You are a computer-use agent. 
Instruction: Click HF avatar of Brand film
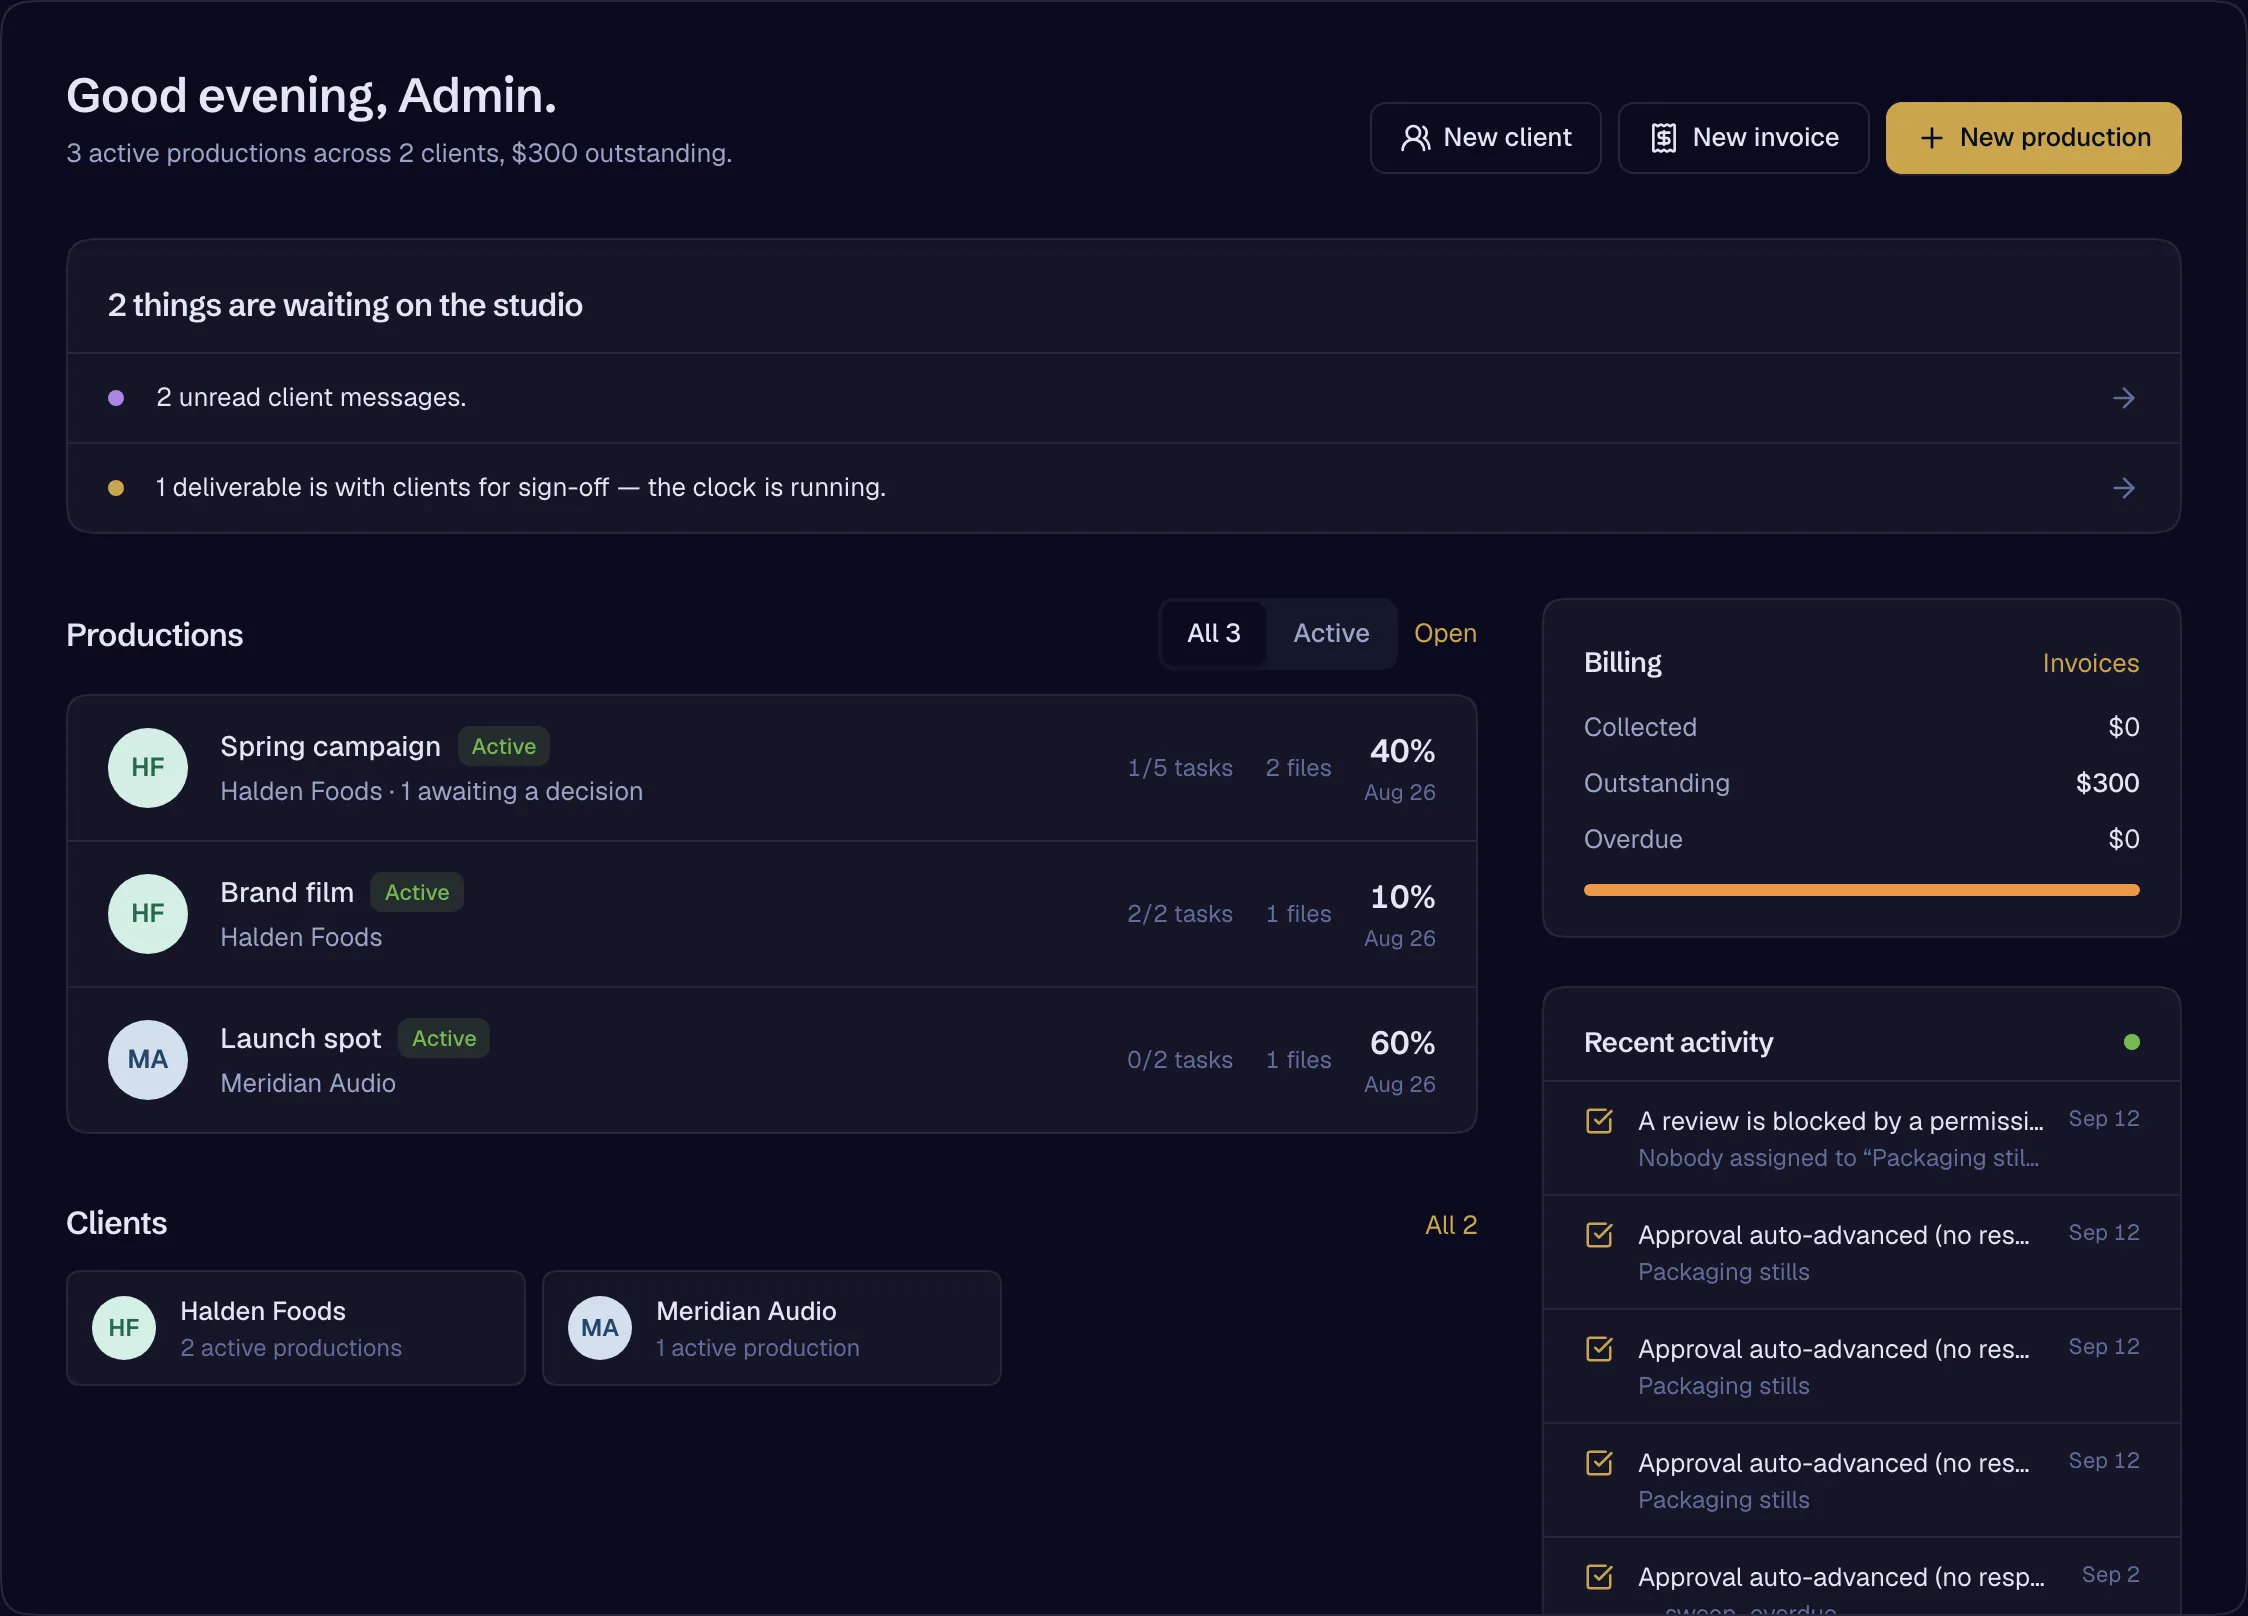148,914
